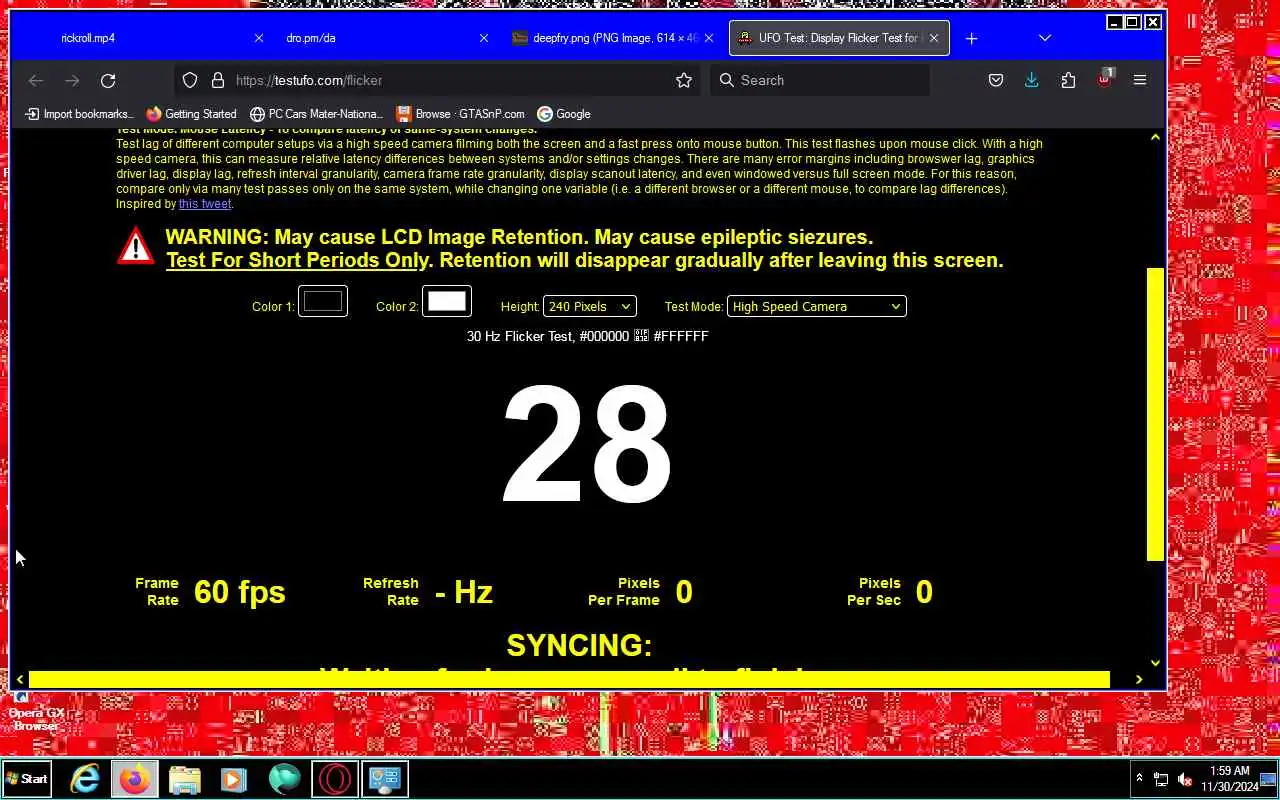Open the list all tabs chevron
The width and height of the screenshot is (1280, 800).
coord(1045,38)
